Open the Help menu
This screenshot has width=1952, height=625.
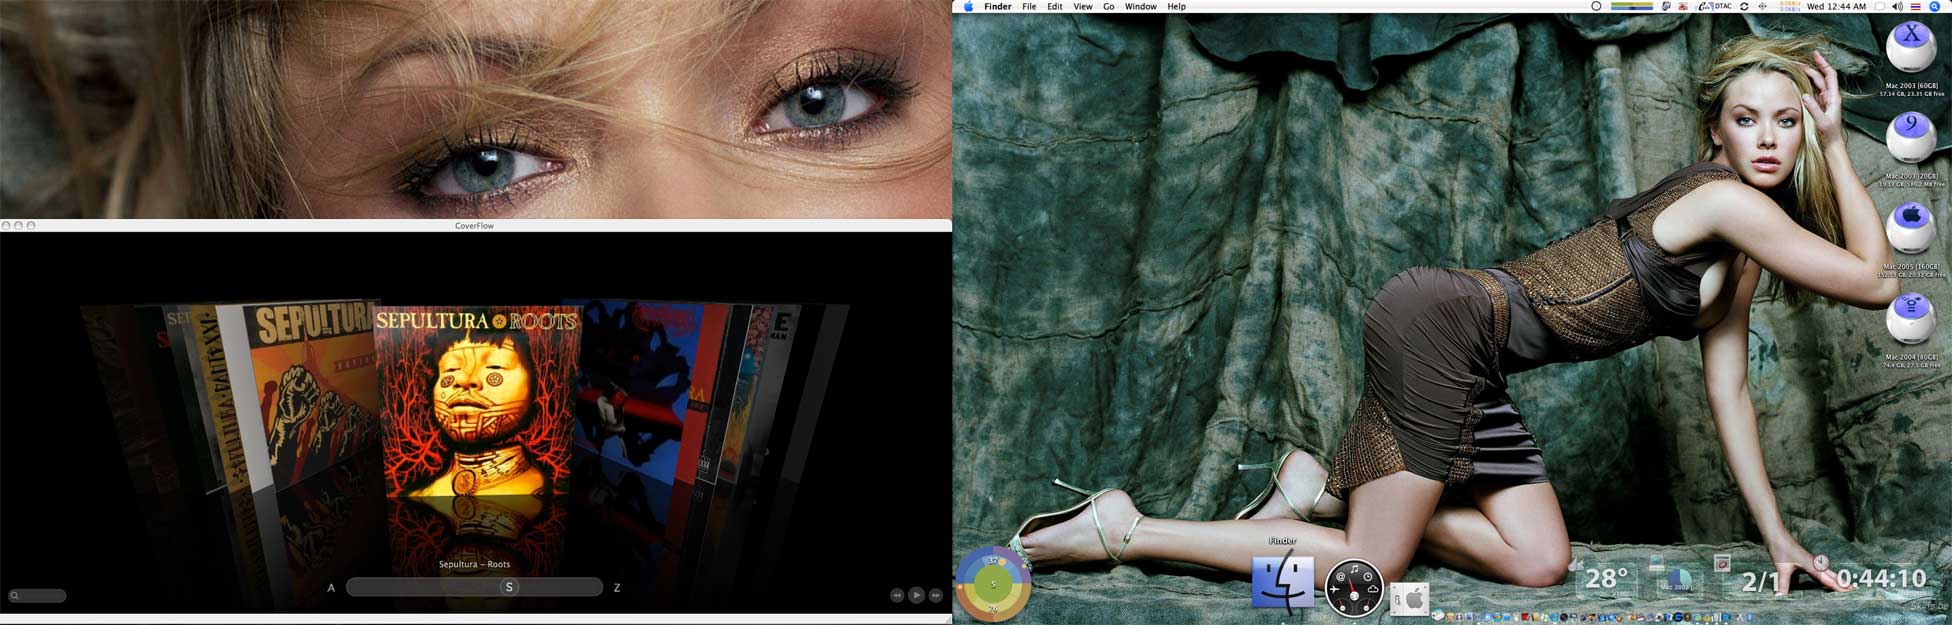[1177, 7]
